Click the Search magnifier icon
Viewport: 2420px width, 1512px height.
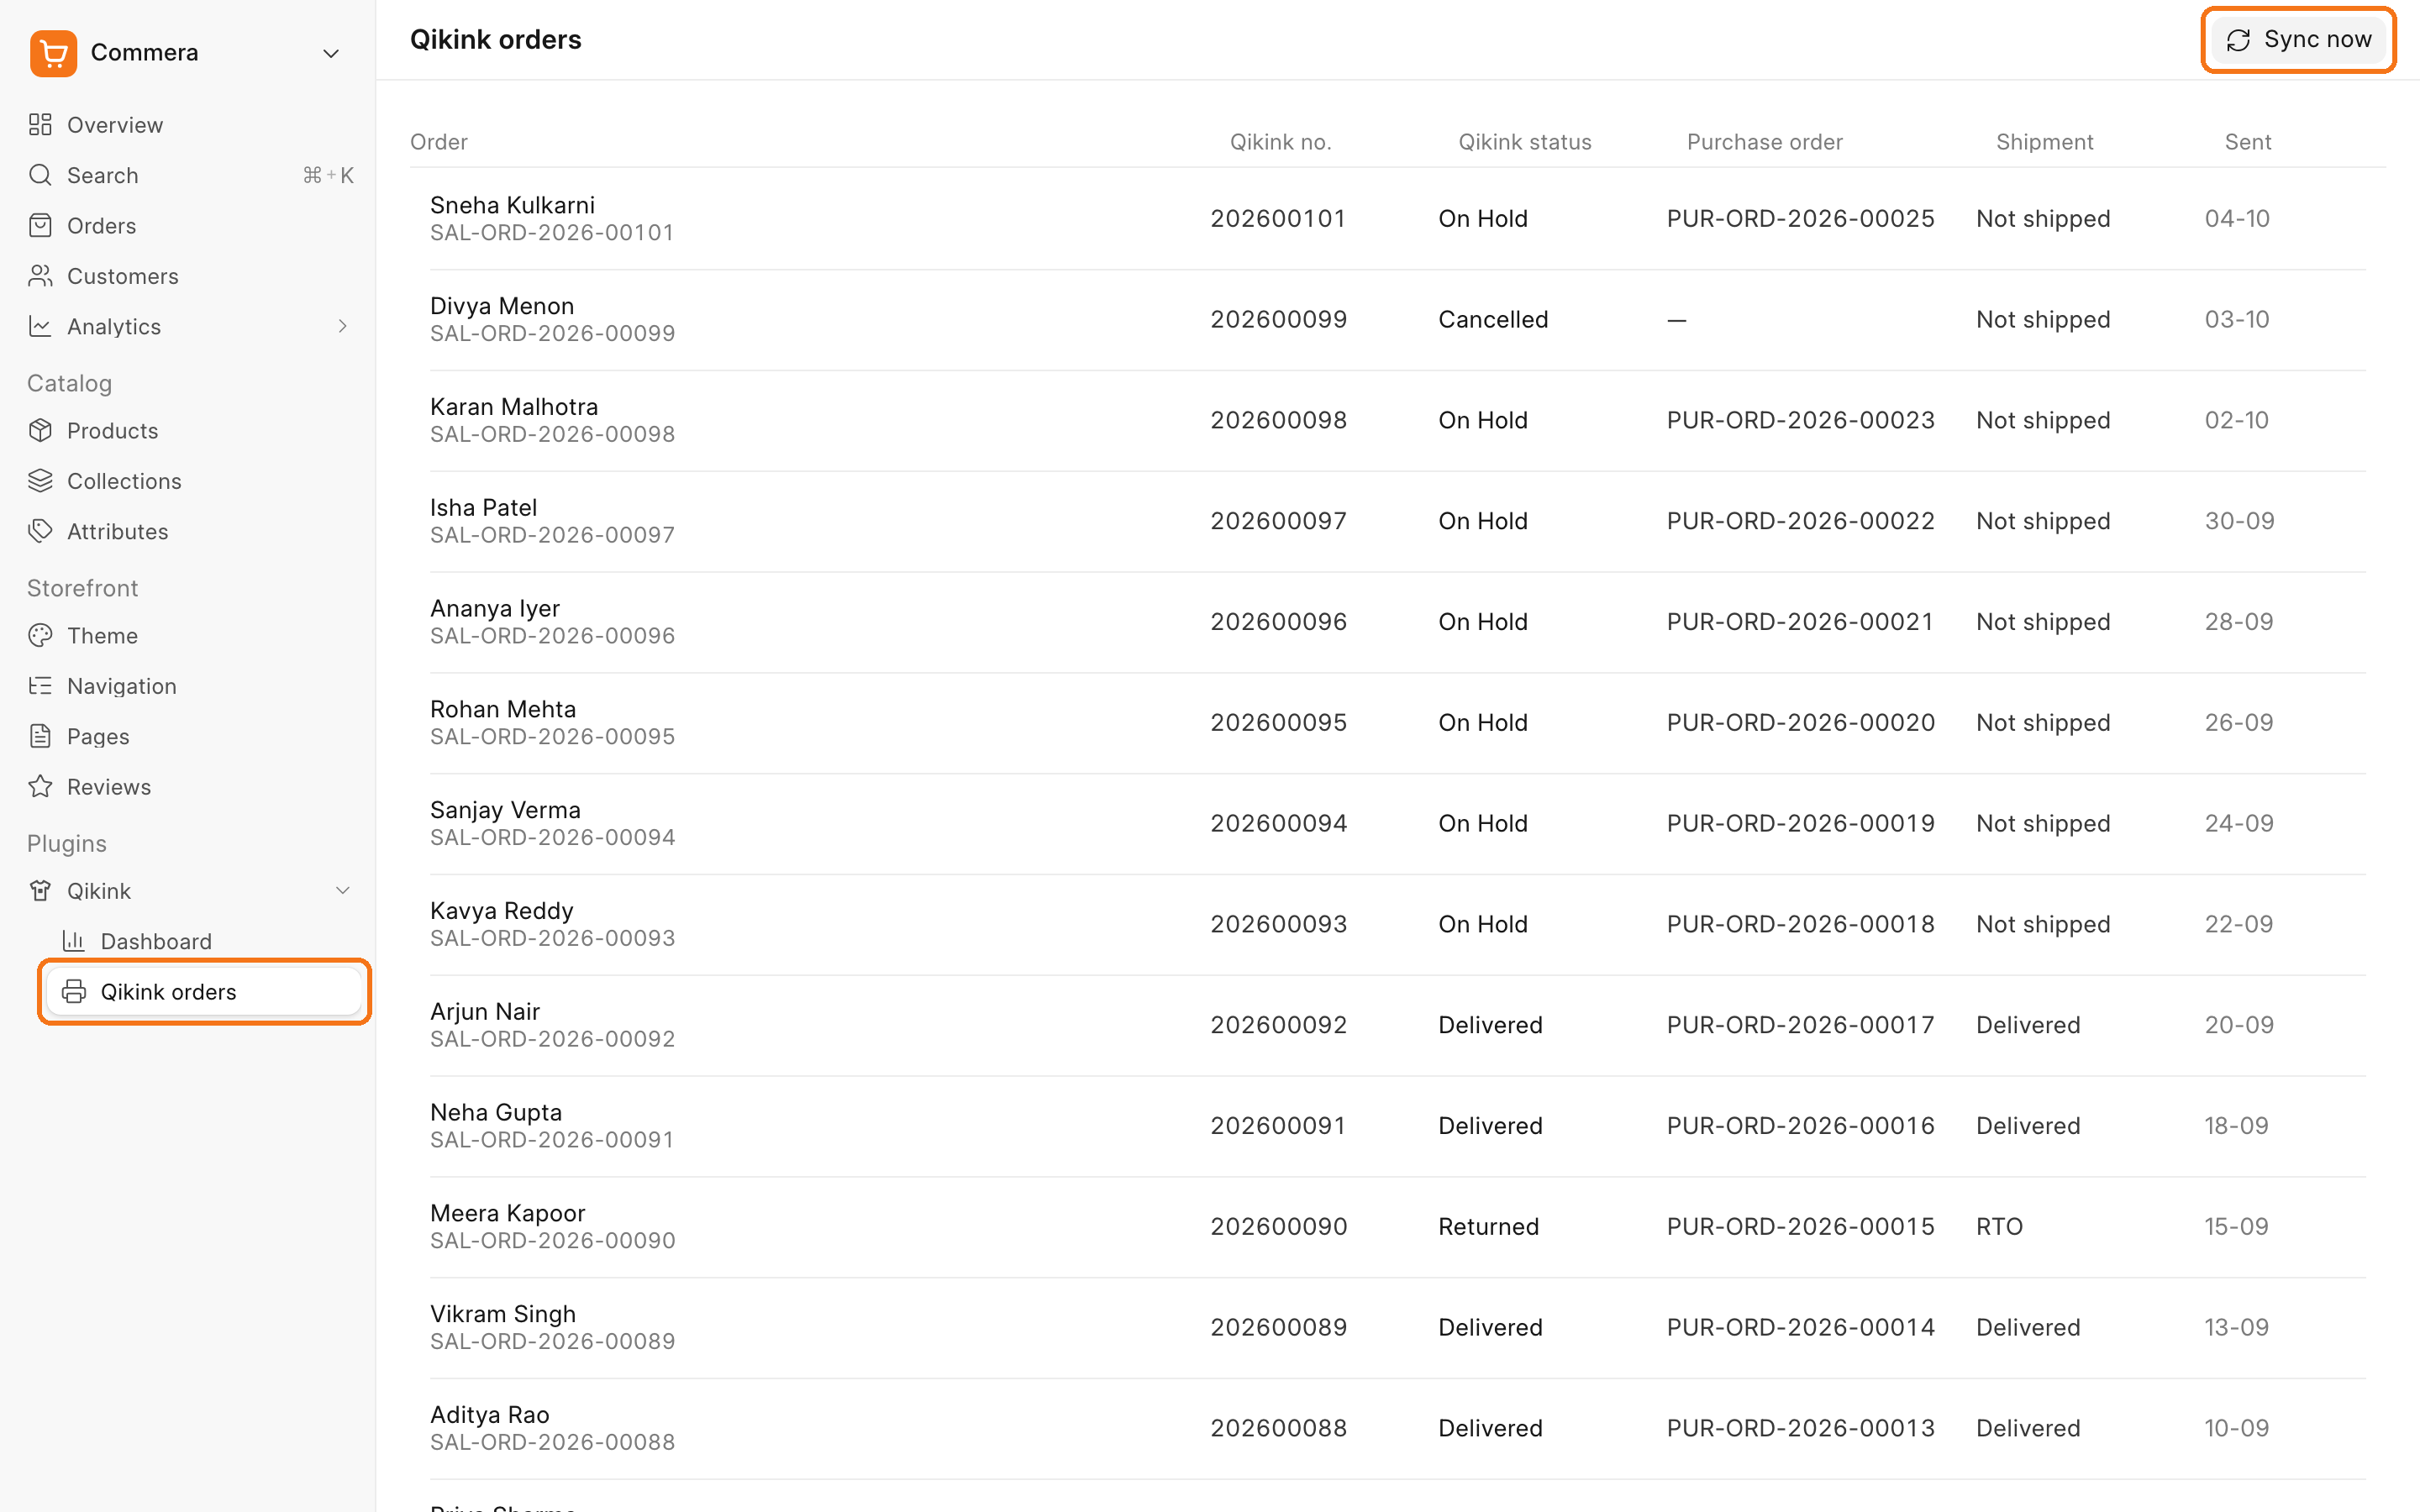coord(40,175)
